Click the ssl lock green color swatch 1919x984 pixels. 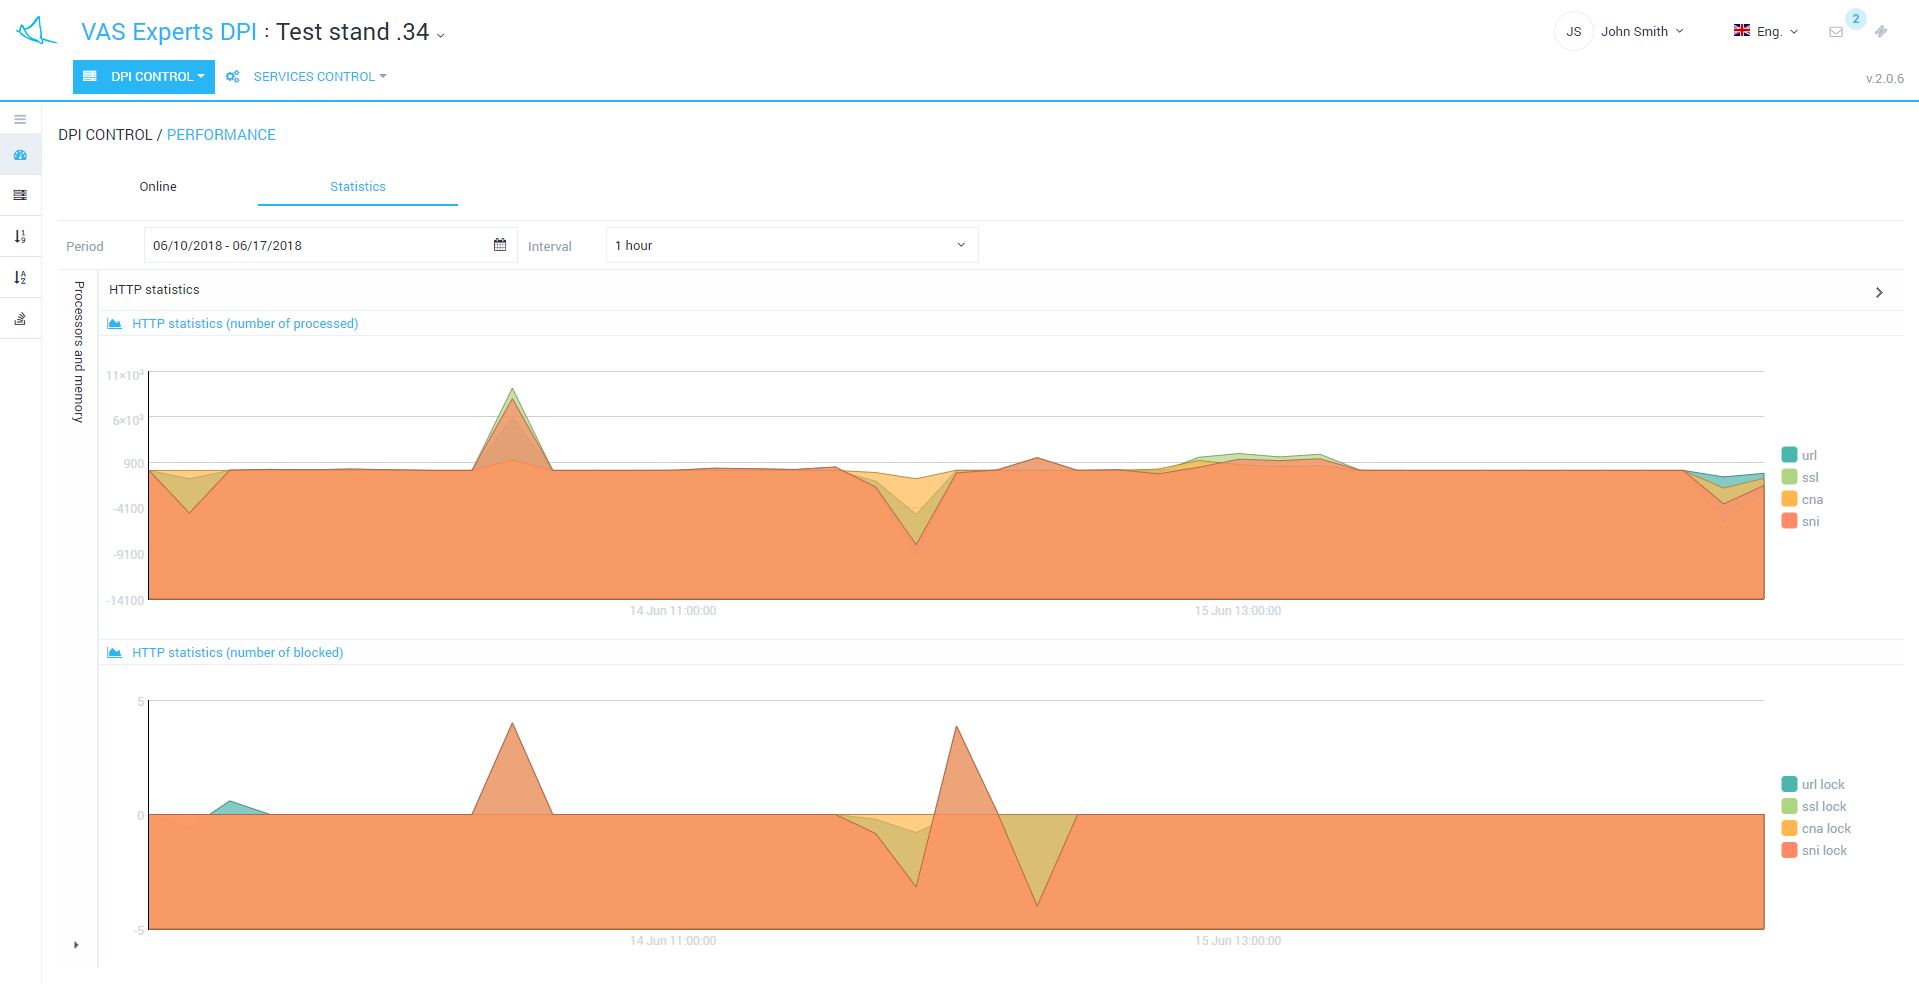1789,807
